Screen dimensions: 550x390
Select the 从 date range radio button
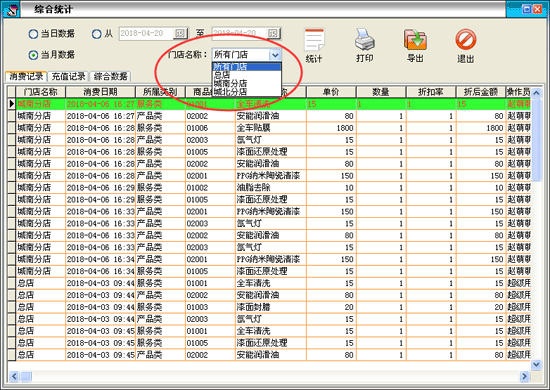coord(96,34)
